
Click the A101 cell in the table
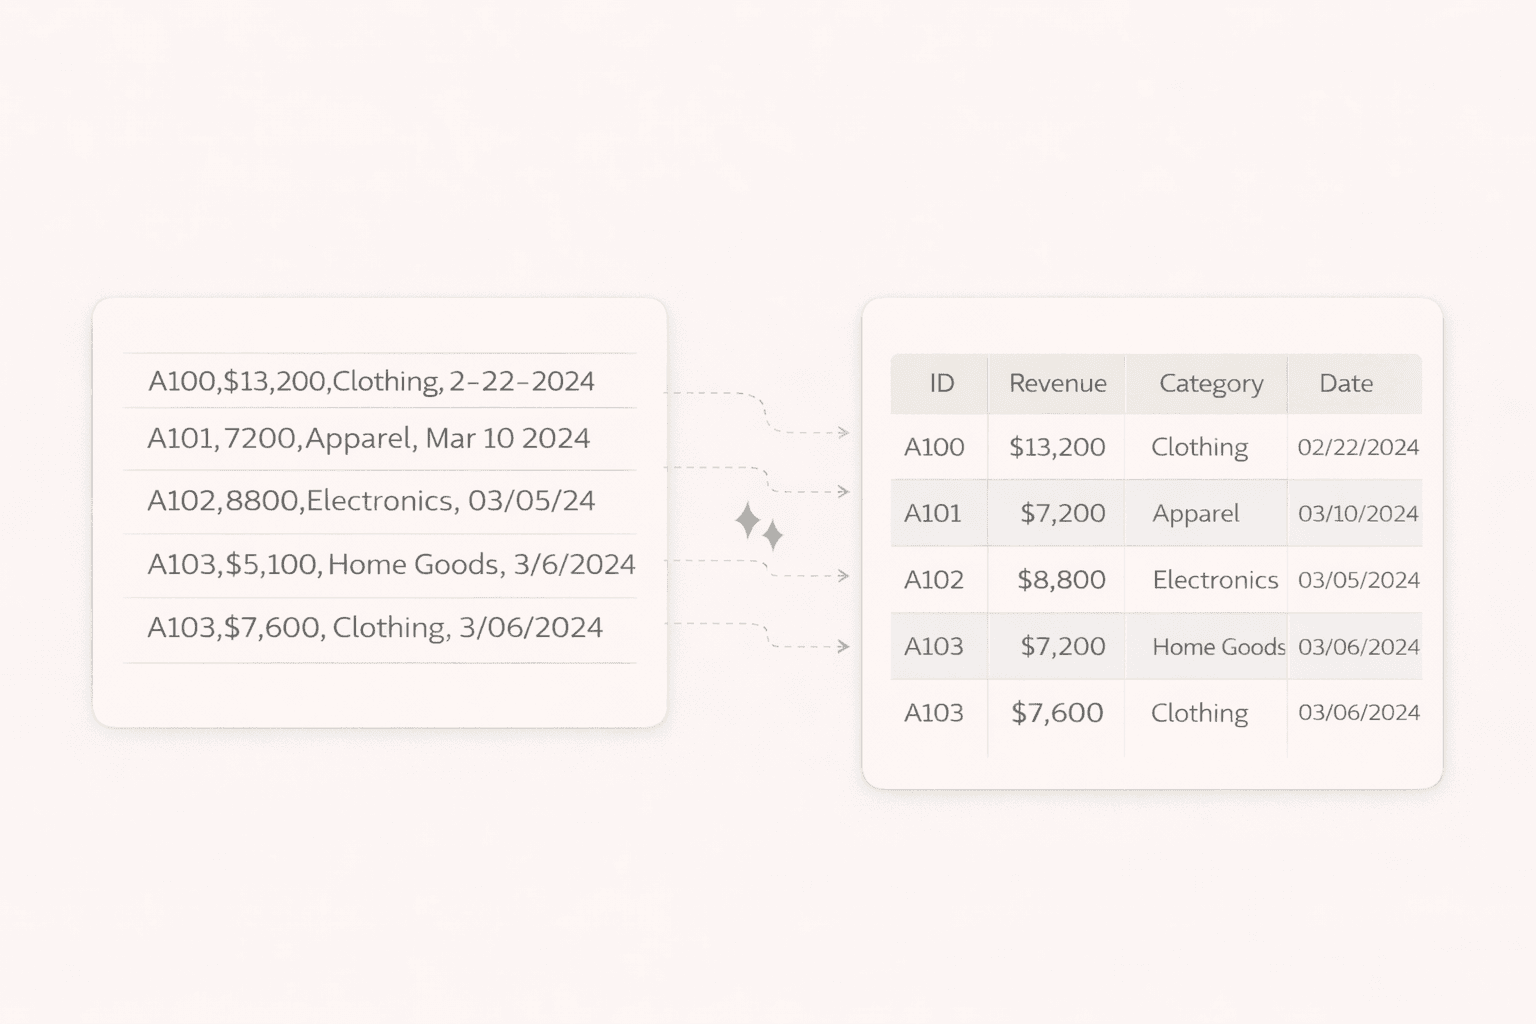pyautogui.click(x=932, y=513)
